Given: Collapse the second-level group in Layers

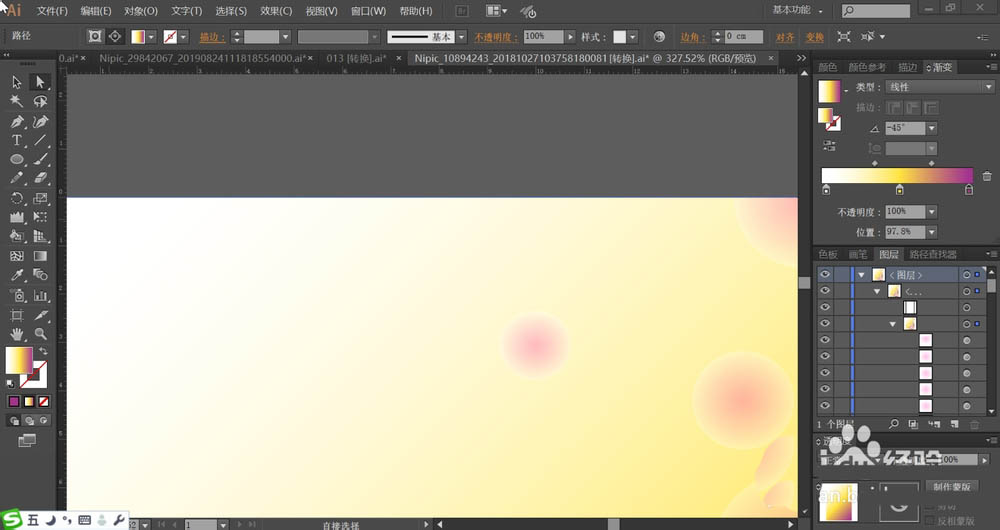Looking at the screenshot, I should click(x=877, y=291).
